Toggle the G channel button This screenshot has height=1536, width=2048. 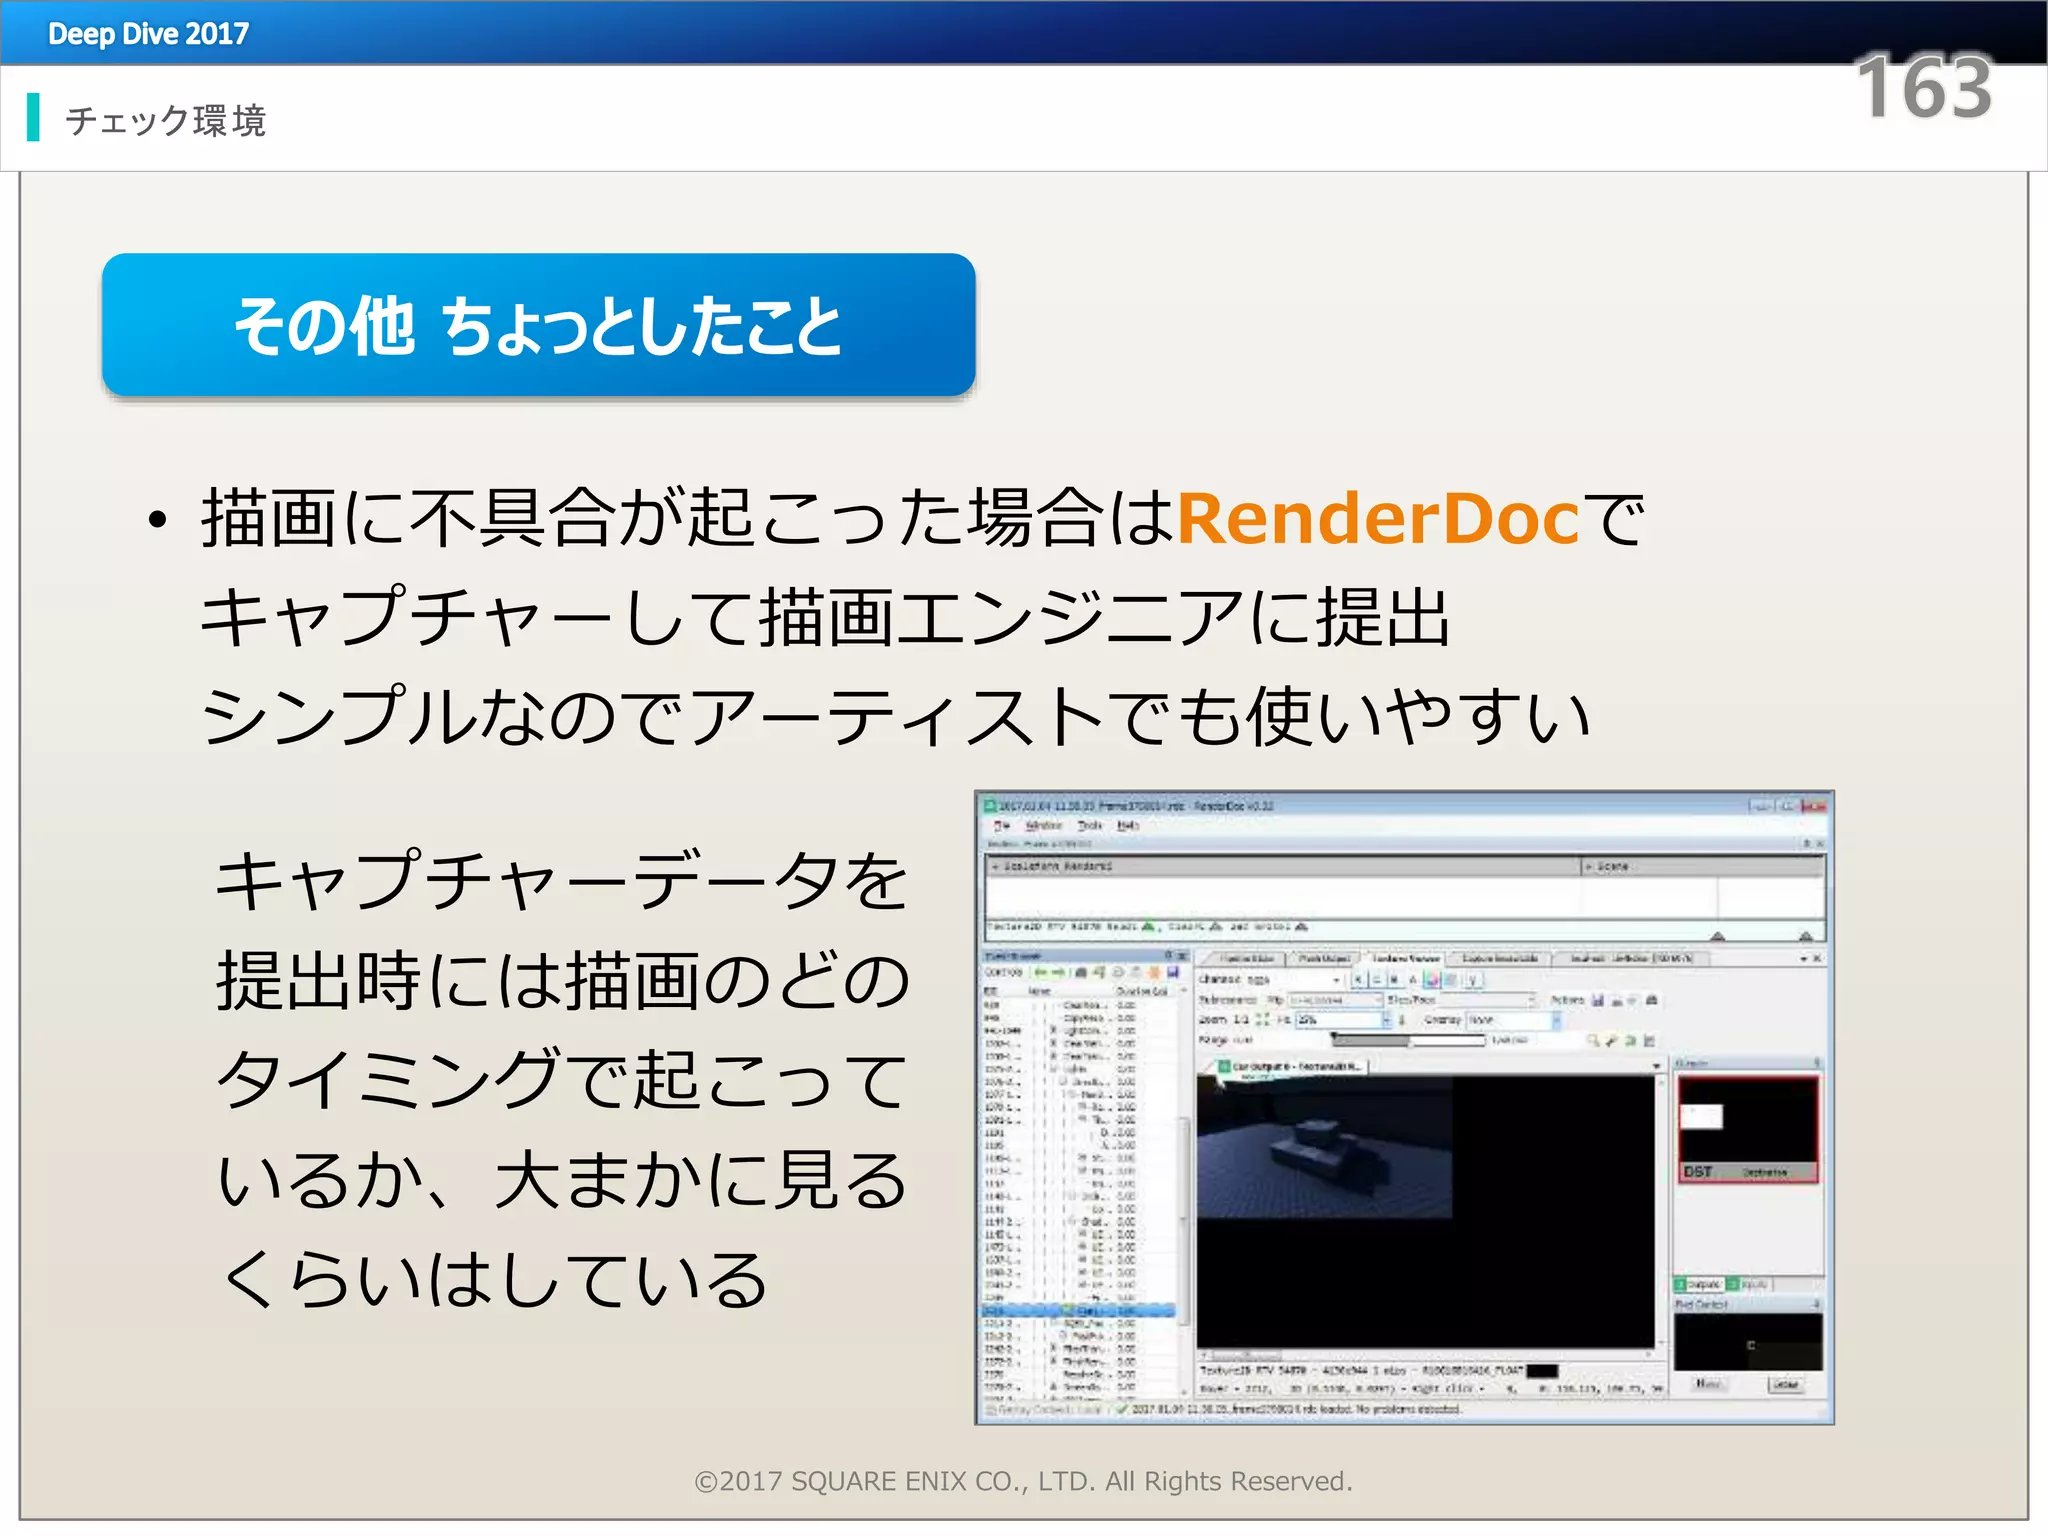coord(1376,980)
